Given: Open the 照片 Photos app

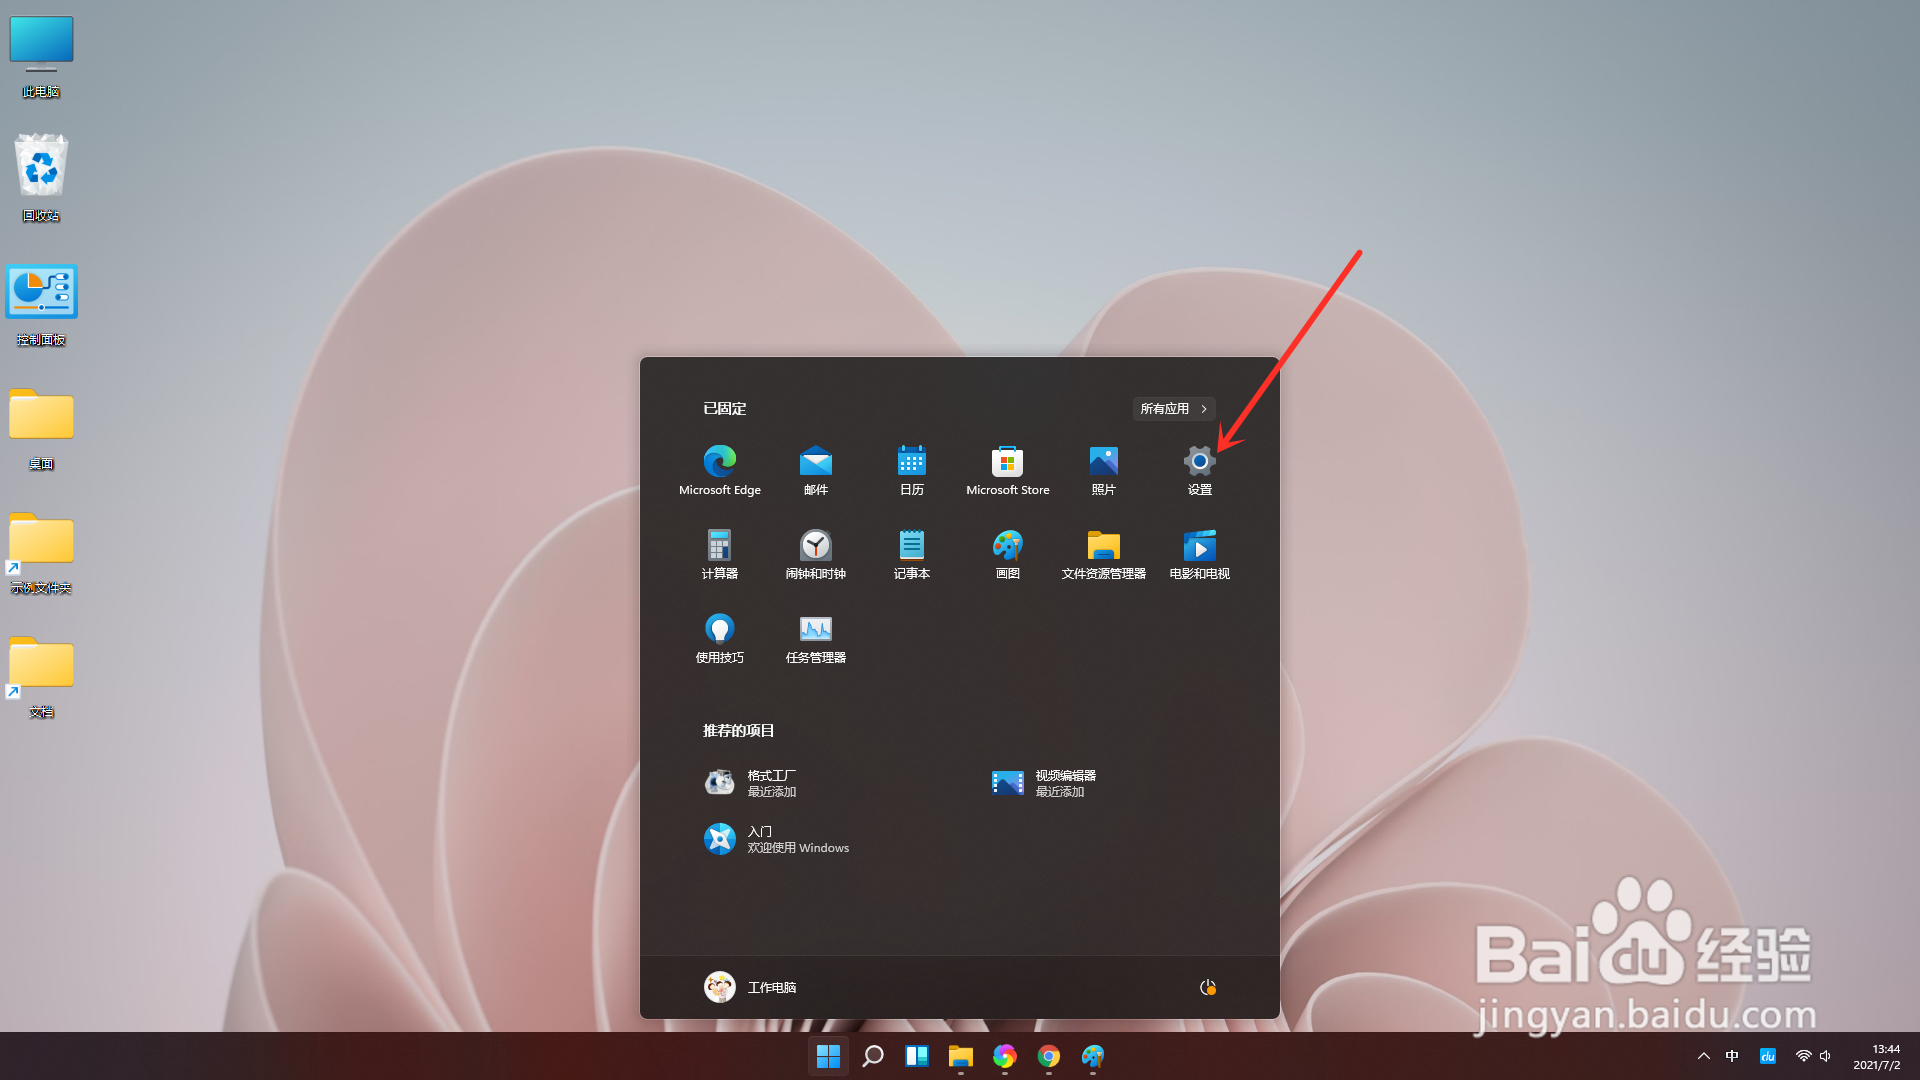Looking at the screenshot, I should pyautogui.click(x=1103, y=470).
